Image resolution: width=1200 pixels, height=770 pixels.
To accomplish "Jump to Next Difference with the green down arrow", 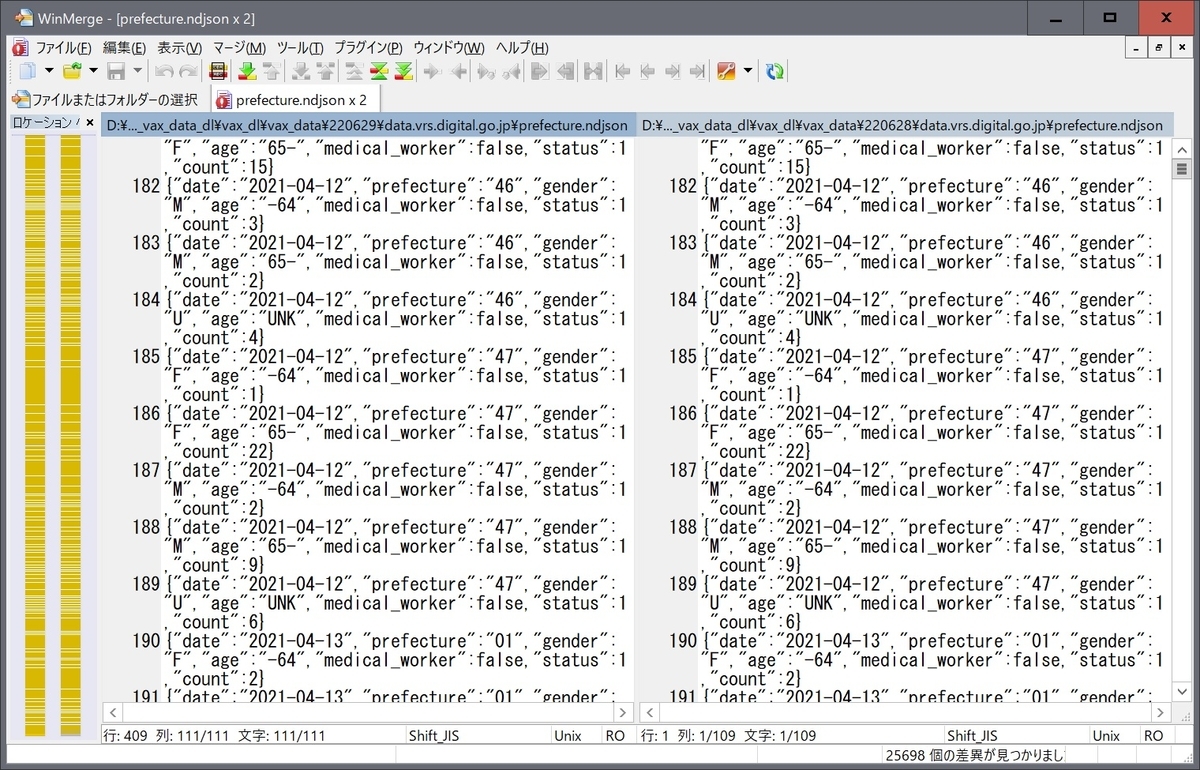I will pyautogui.click(x=246, y=71).
